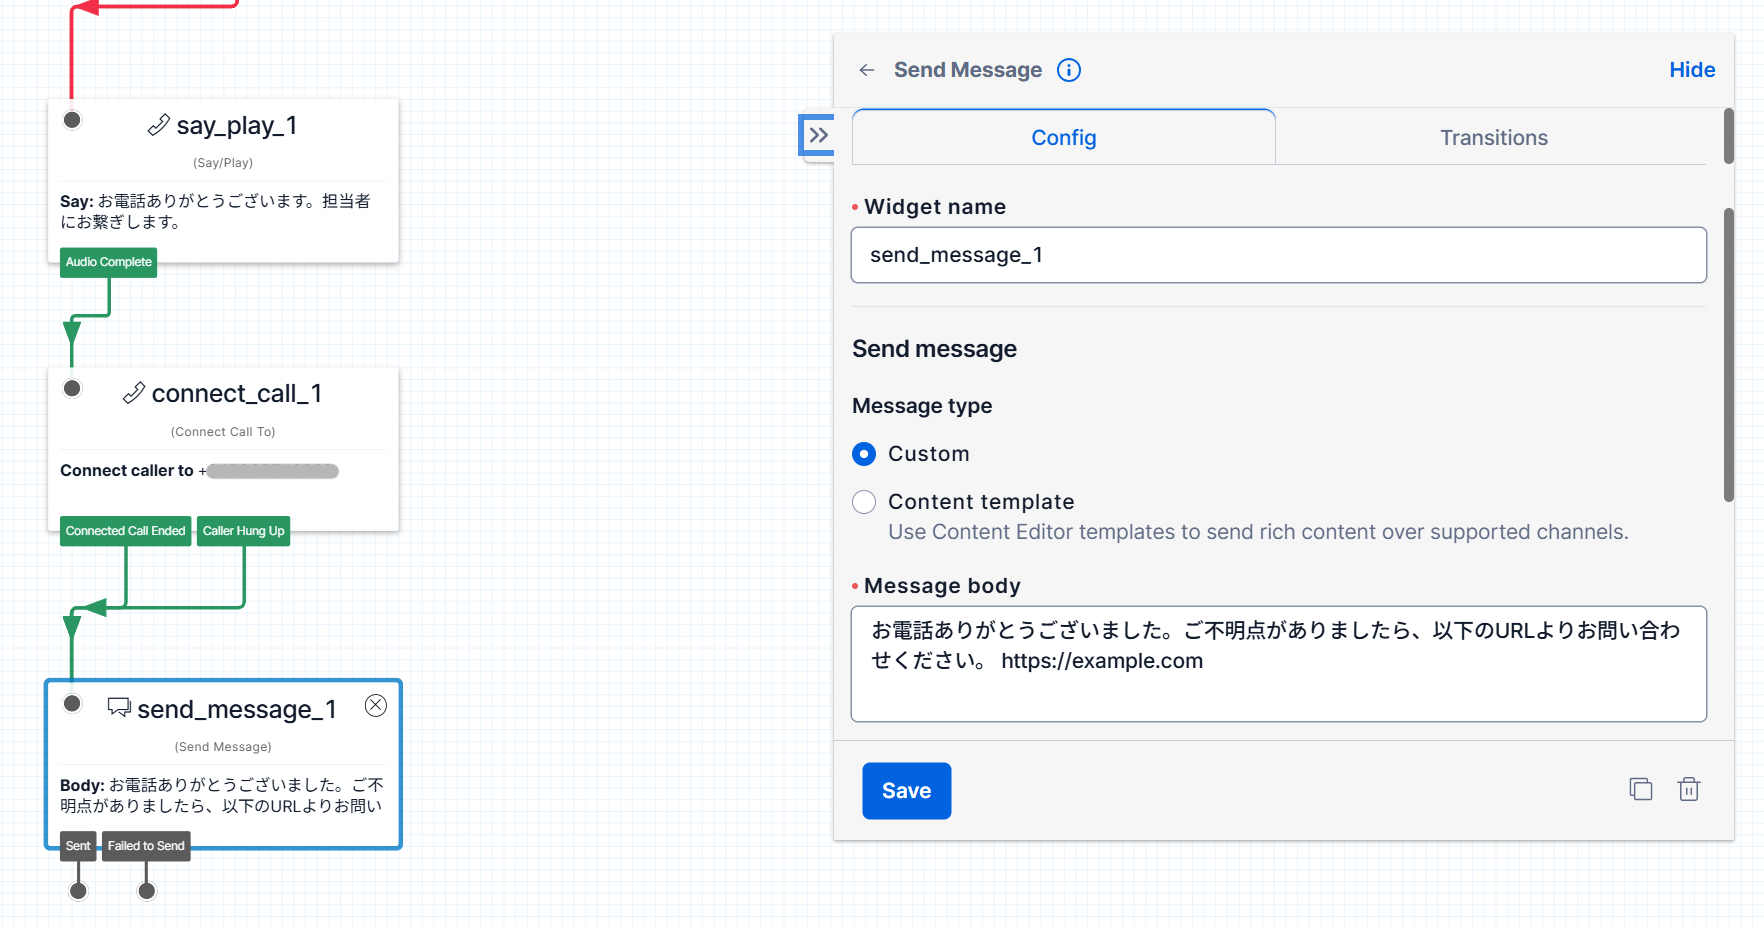Open the info tooltip beside Send Message

[1069, 70]
